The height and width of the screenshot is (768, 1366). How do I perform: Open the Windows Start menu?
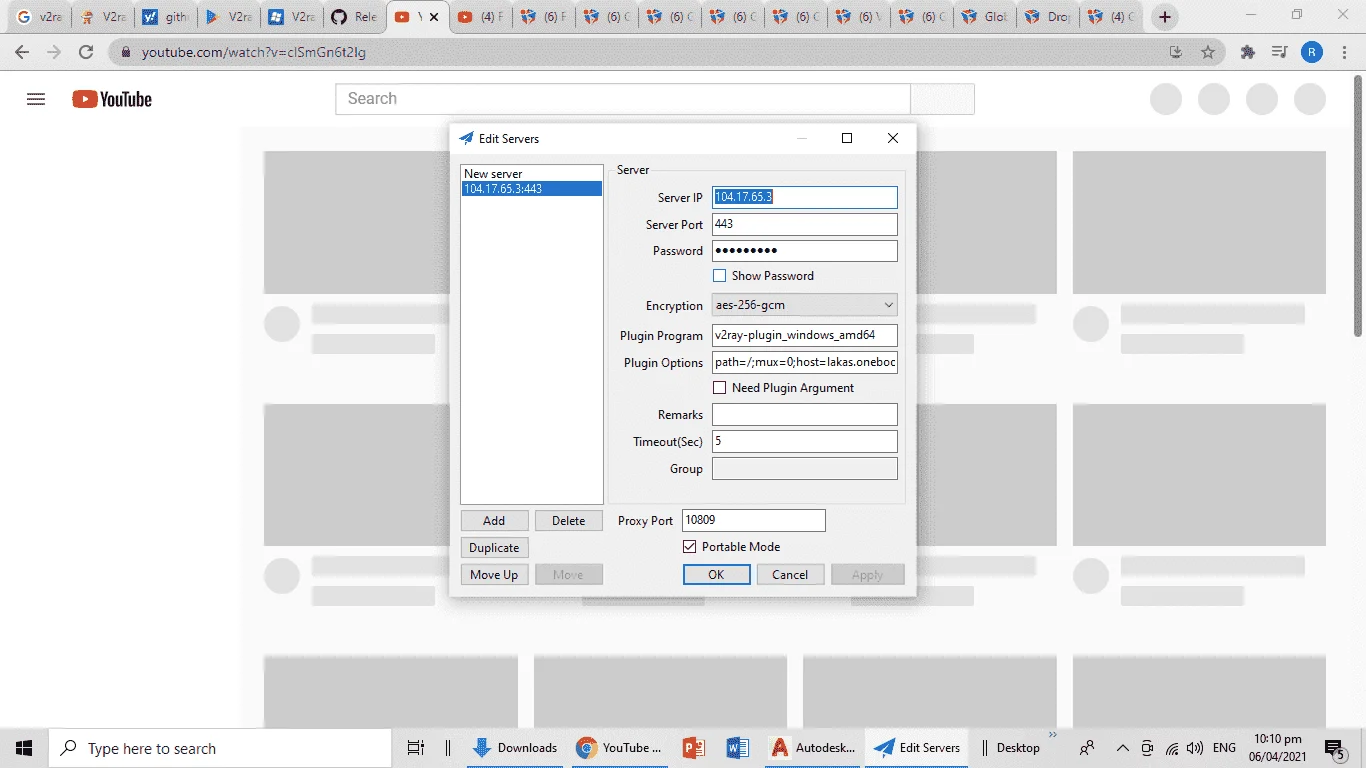click(24, 748)
